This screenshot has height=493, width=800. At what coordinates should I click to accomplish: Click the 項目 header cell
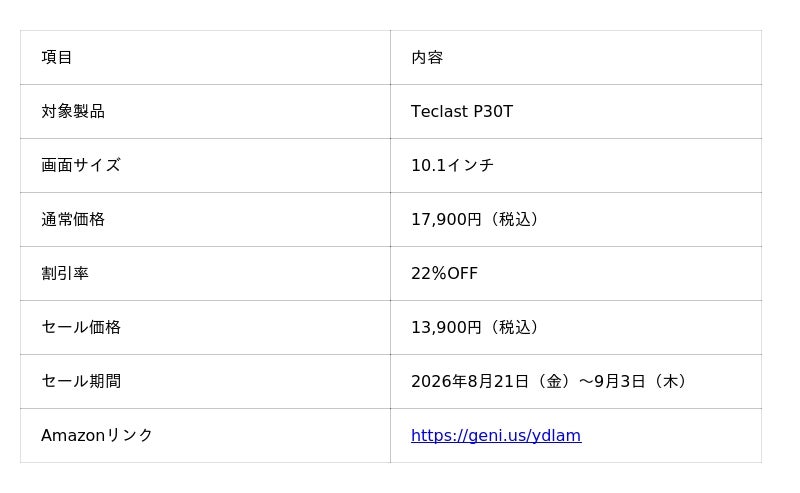tap(205, 57)
